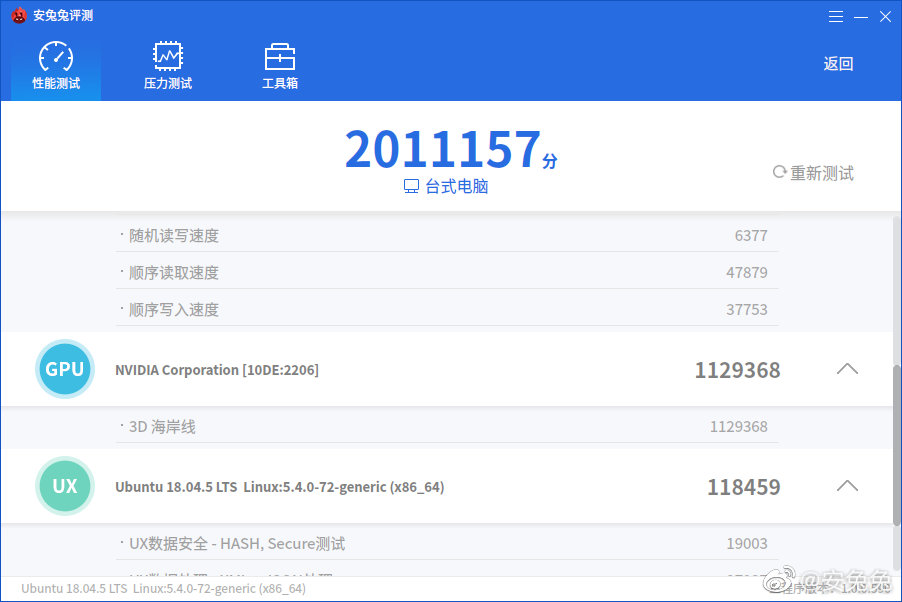Click the 台式电脑 device type label

(457, 186)
